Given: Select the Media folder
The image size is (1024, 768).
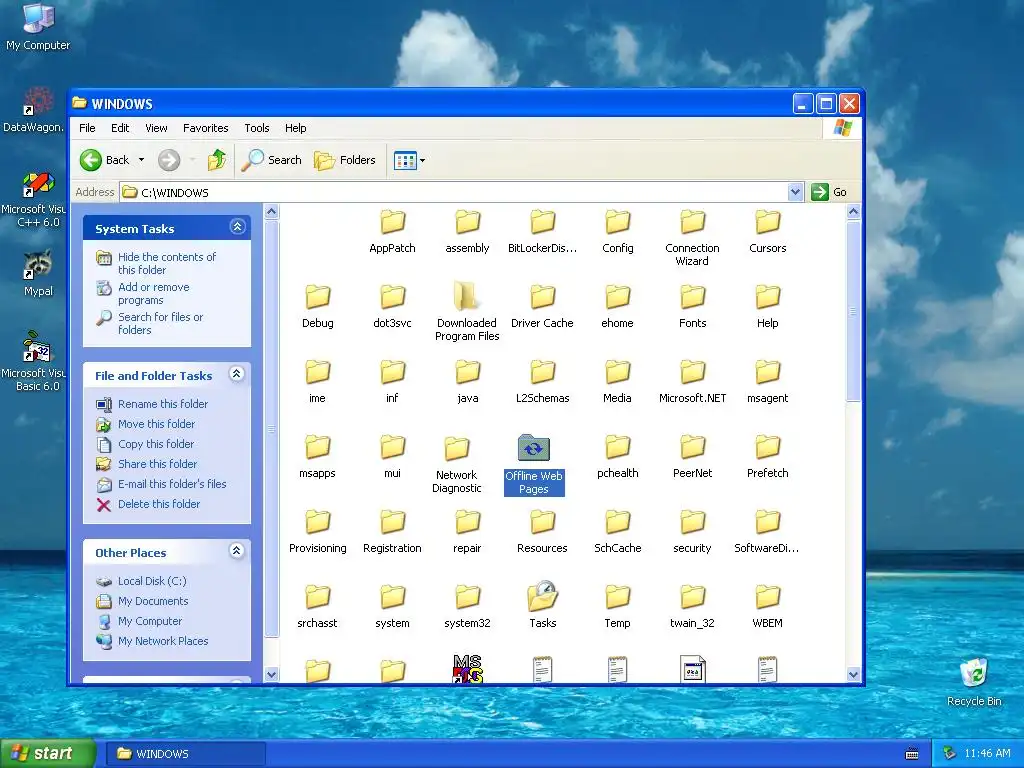Looking at the screenshot, I should coord(617,381).
